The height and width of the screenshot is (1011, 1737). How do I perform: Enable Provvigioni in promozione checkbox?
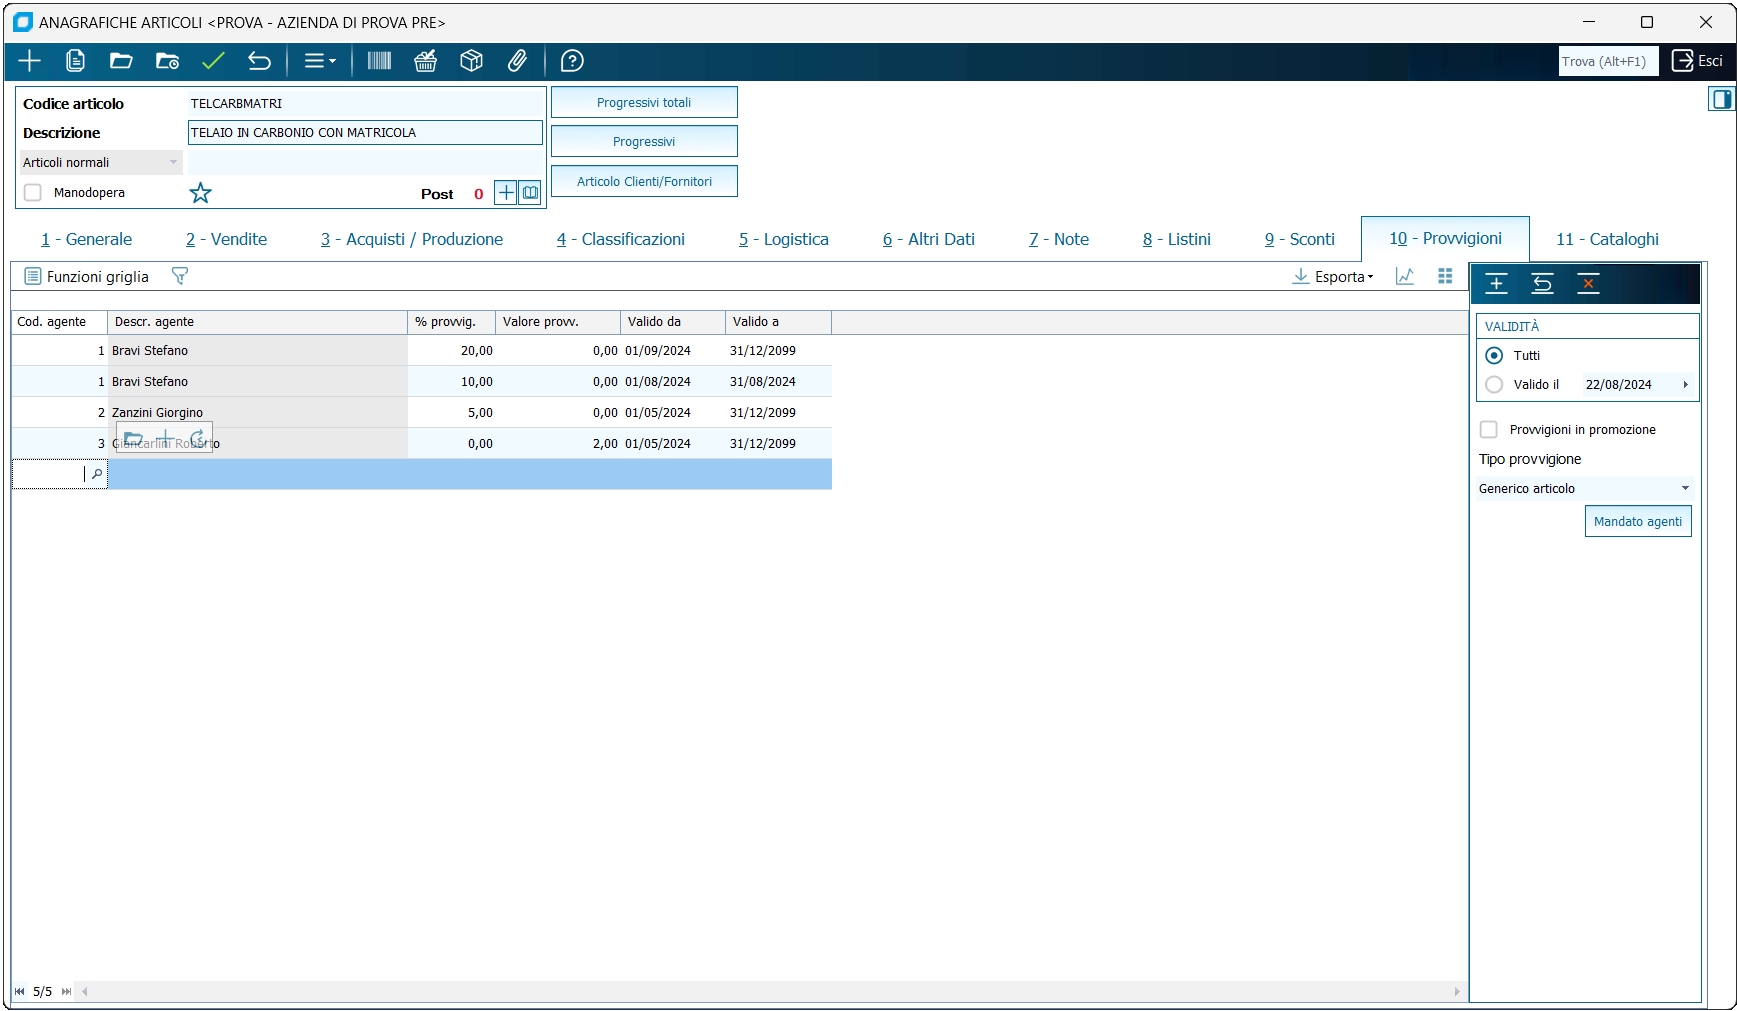pyautogui.click(x=1488, y=429)
